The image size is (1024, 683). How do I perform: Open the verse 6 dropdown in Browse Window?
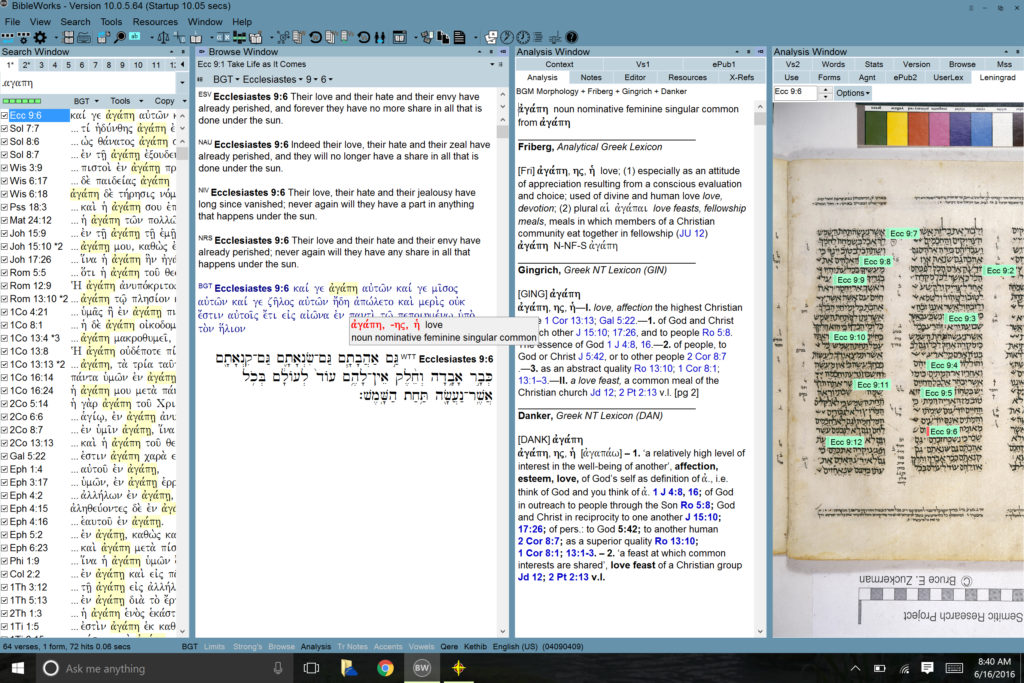pos(326,79)
